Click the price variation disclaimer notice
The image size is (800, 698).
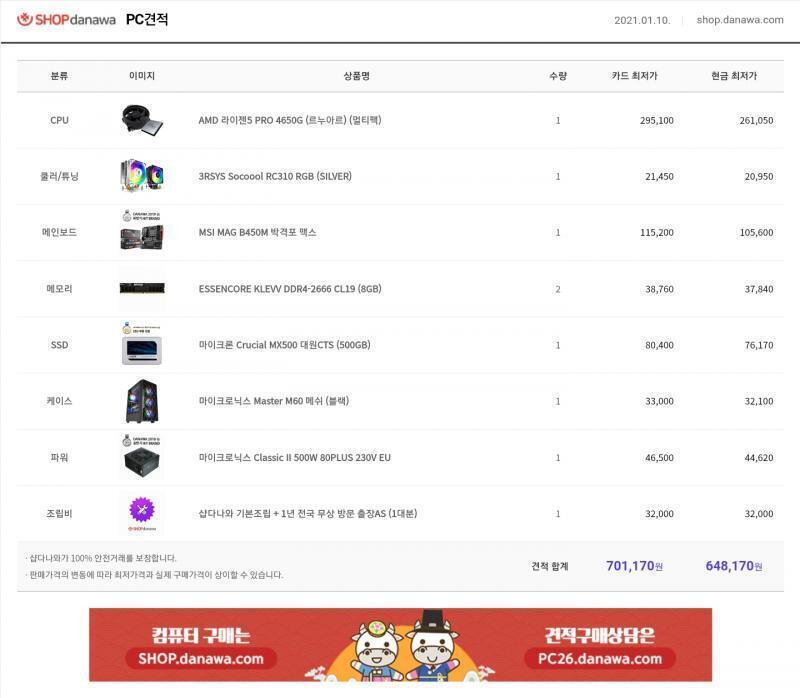[x=154, y=575]
